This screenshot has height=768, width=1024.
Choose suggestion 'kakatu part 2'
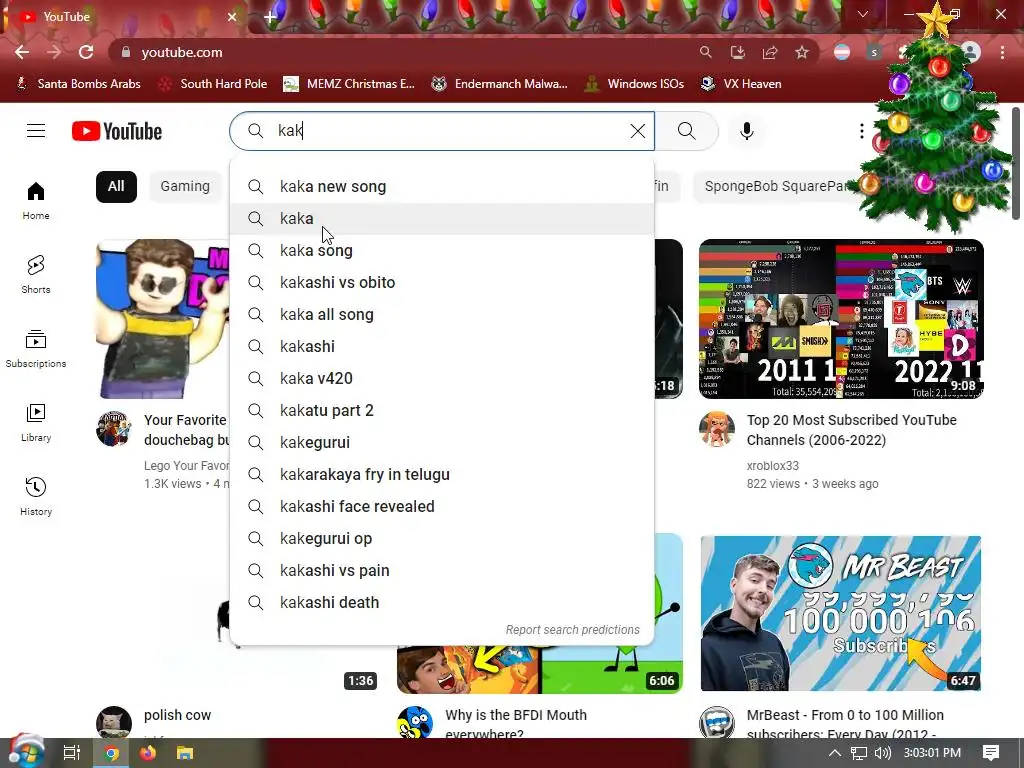click(442, 411)
